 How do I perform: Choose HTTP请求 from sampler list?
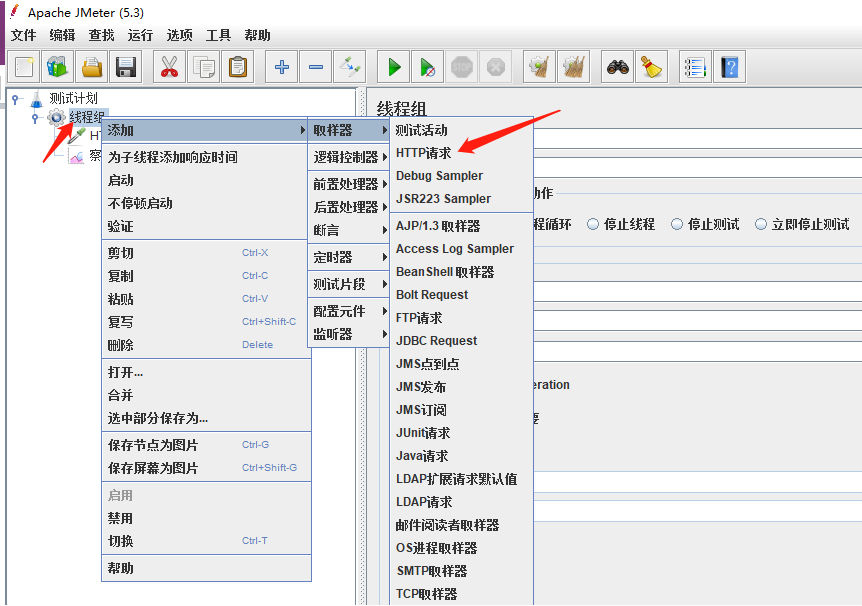(x=461, y=153)
